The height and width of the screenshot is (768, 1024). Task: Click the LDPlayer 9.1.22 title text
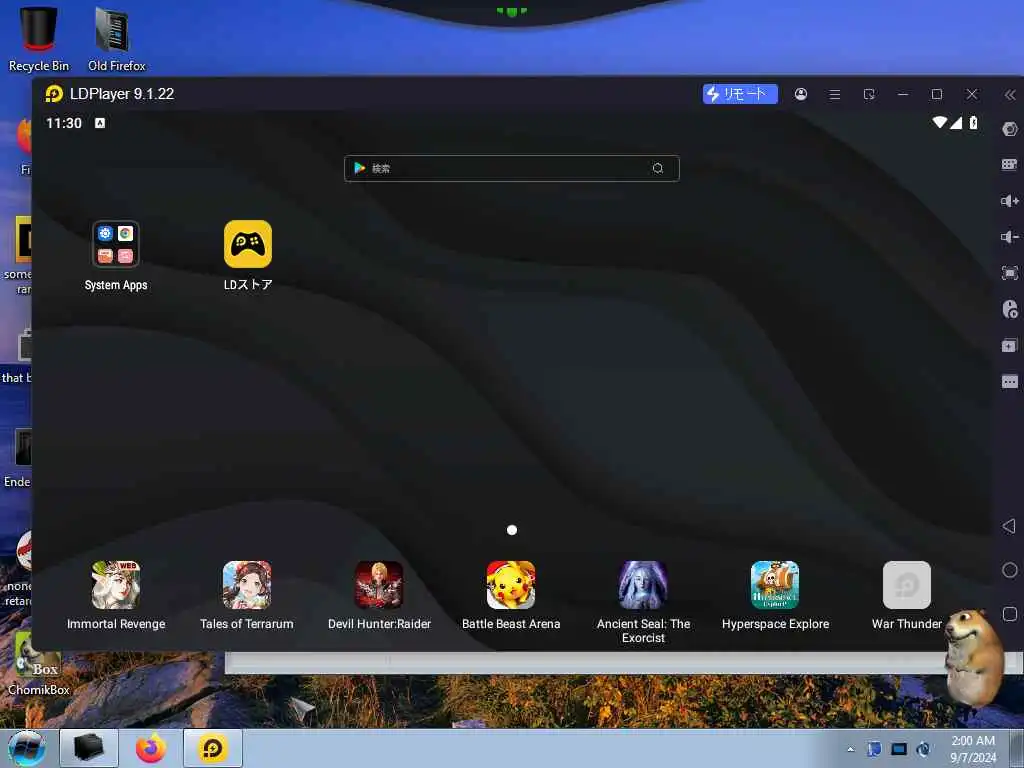point(121,94)
